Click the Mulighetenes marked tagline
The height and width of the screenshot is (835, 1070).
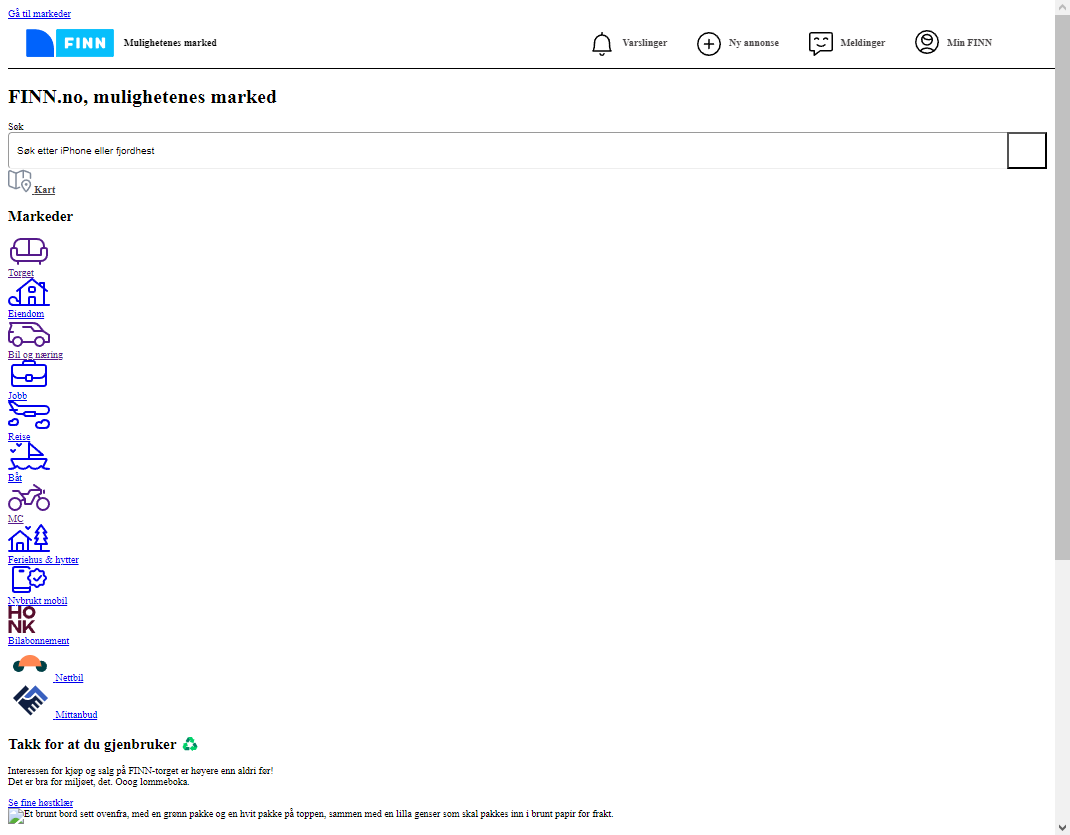click(x=170, y=43)
